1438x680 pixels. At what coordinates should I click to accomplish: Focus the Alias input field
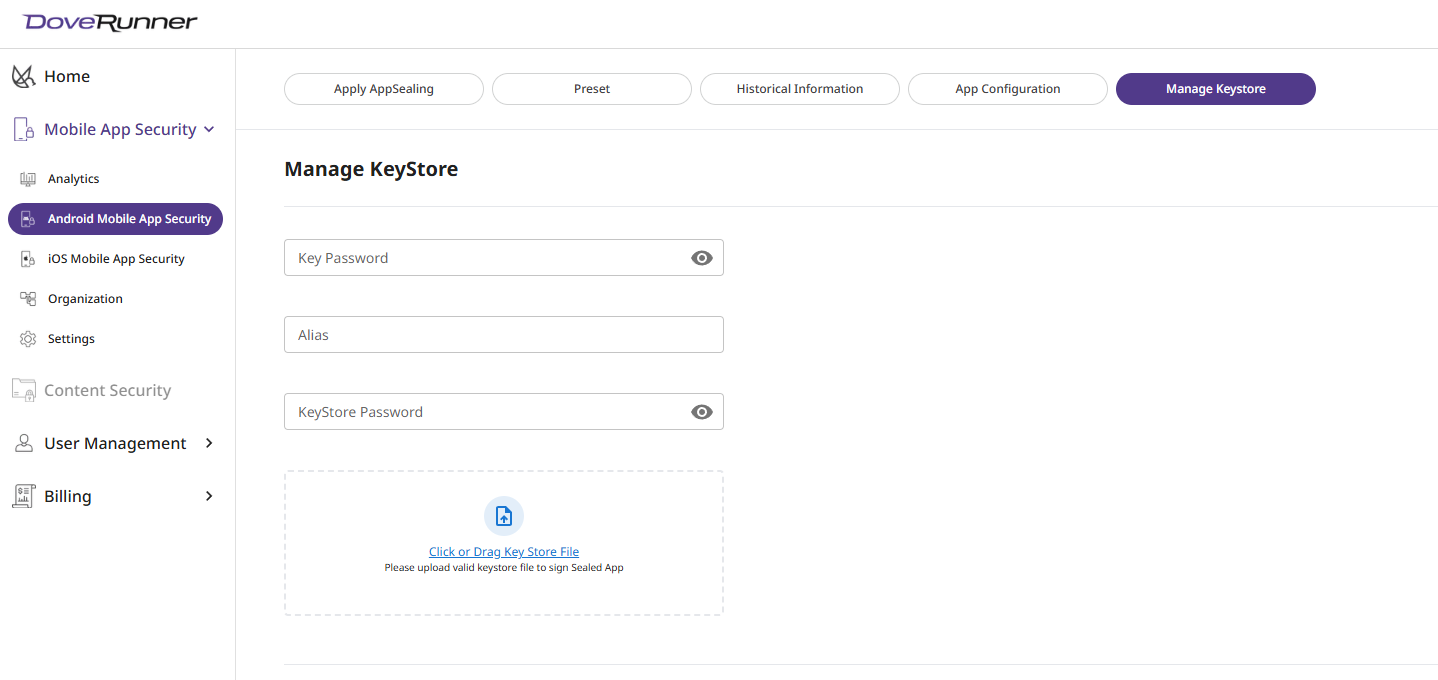504,335
